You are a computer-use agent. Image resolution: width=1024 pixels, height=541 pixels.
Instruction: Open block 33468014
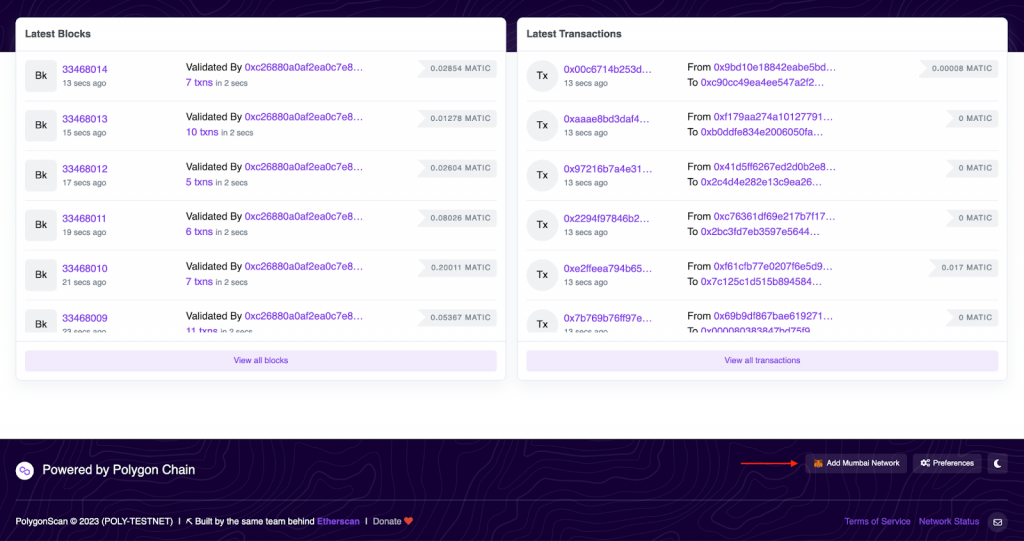click(x=85, y=69)
